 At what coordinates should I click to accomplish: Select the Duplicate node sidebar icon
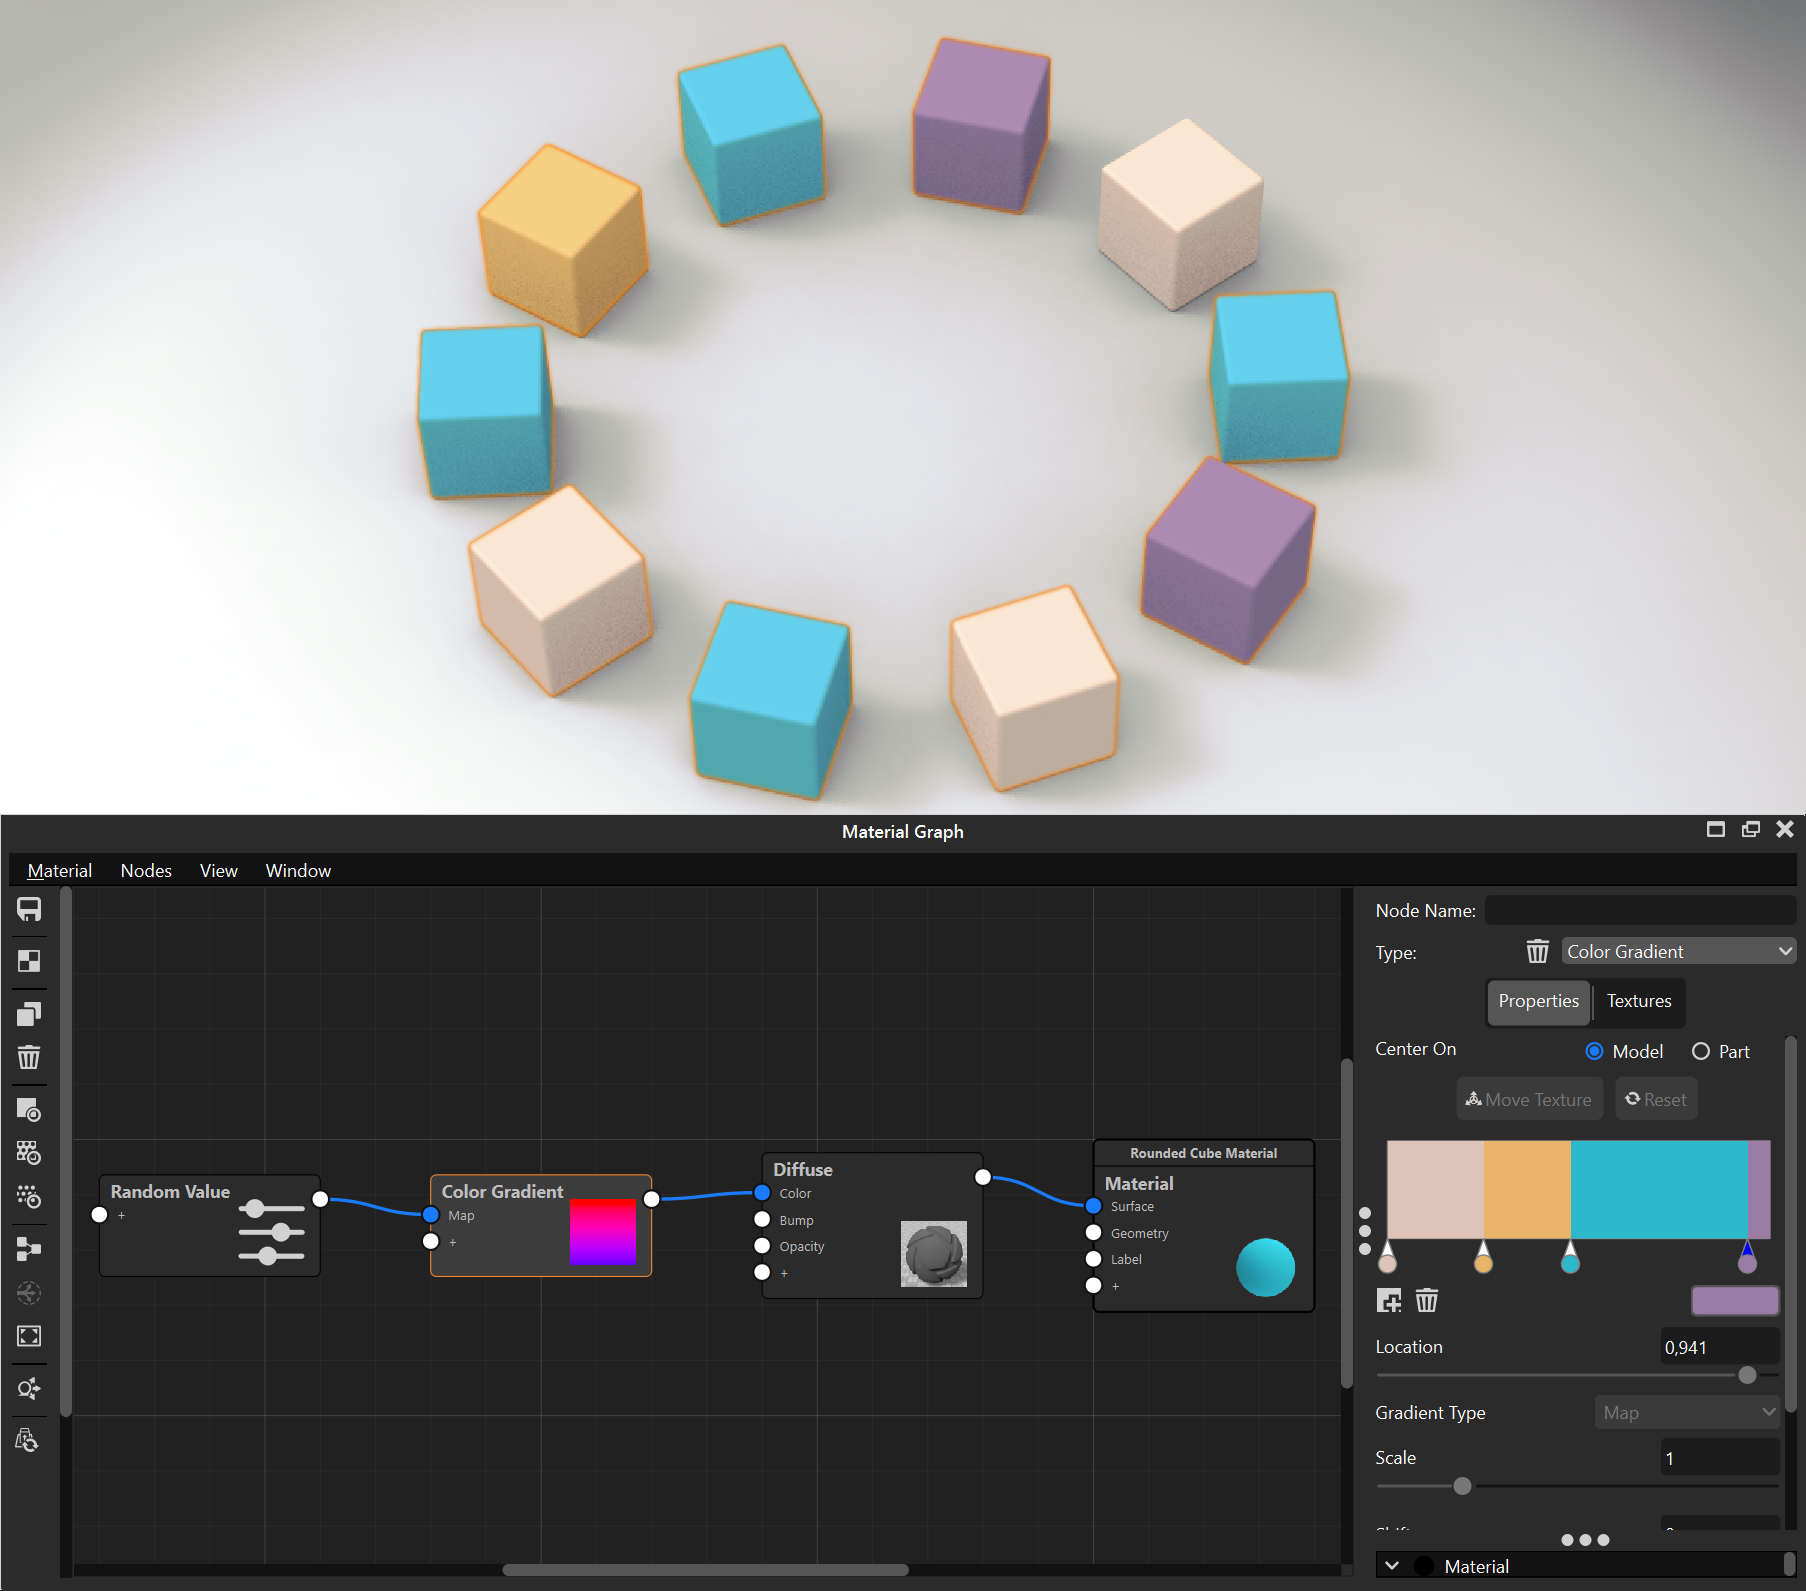[28, 1013]
